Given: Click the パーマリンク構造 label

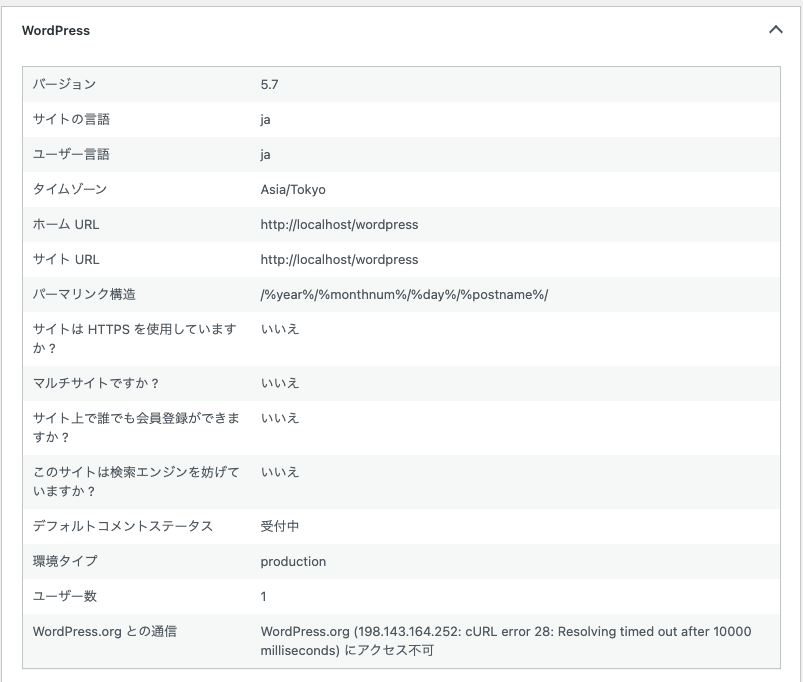Looking at the screenshot, I should [x=84, y=294].
